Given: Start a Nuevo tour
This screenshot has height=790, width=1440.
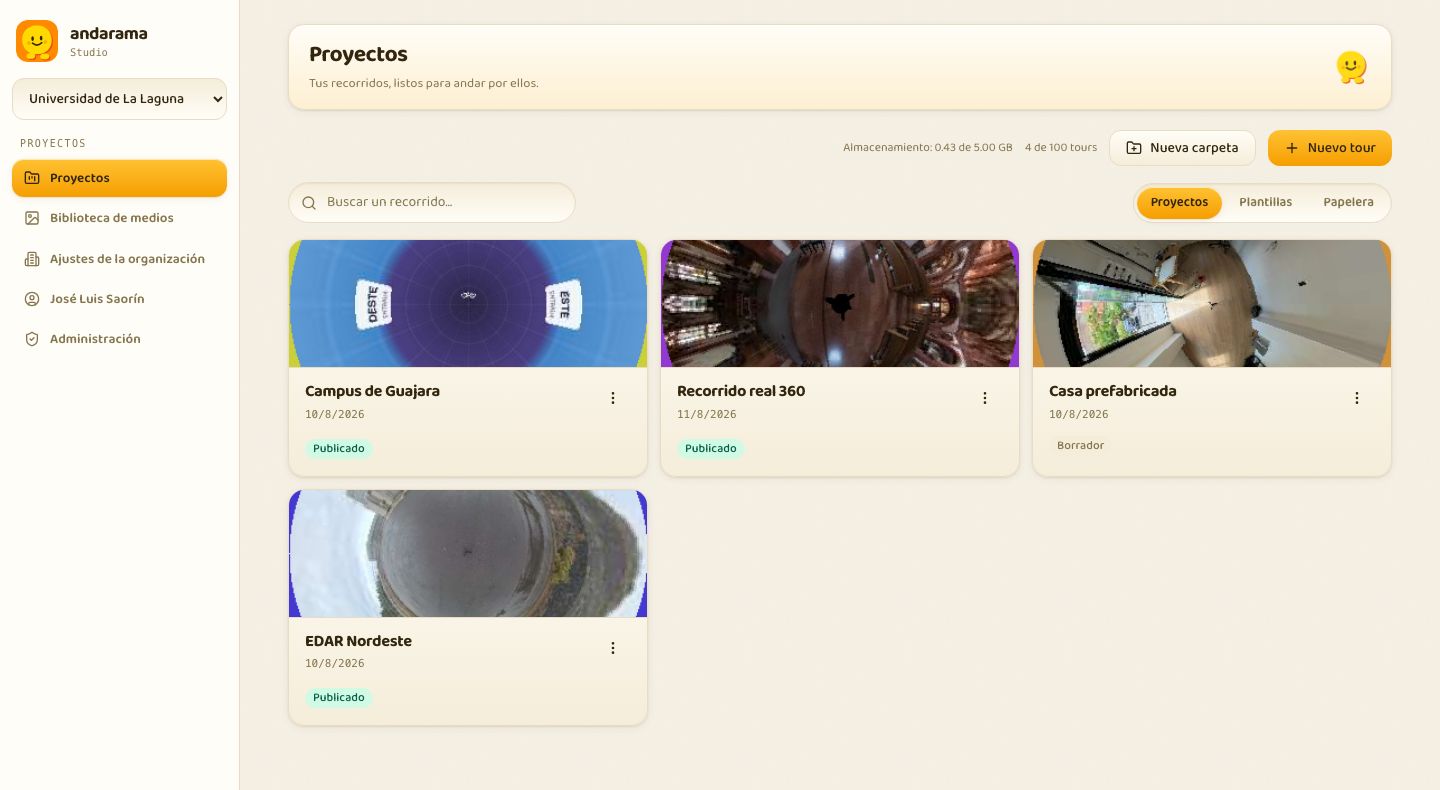Looking at the screenshot, I should 1330,148.
